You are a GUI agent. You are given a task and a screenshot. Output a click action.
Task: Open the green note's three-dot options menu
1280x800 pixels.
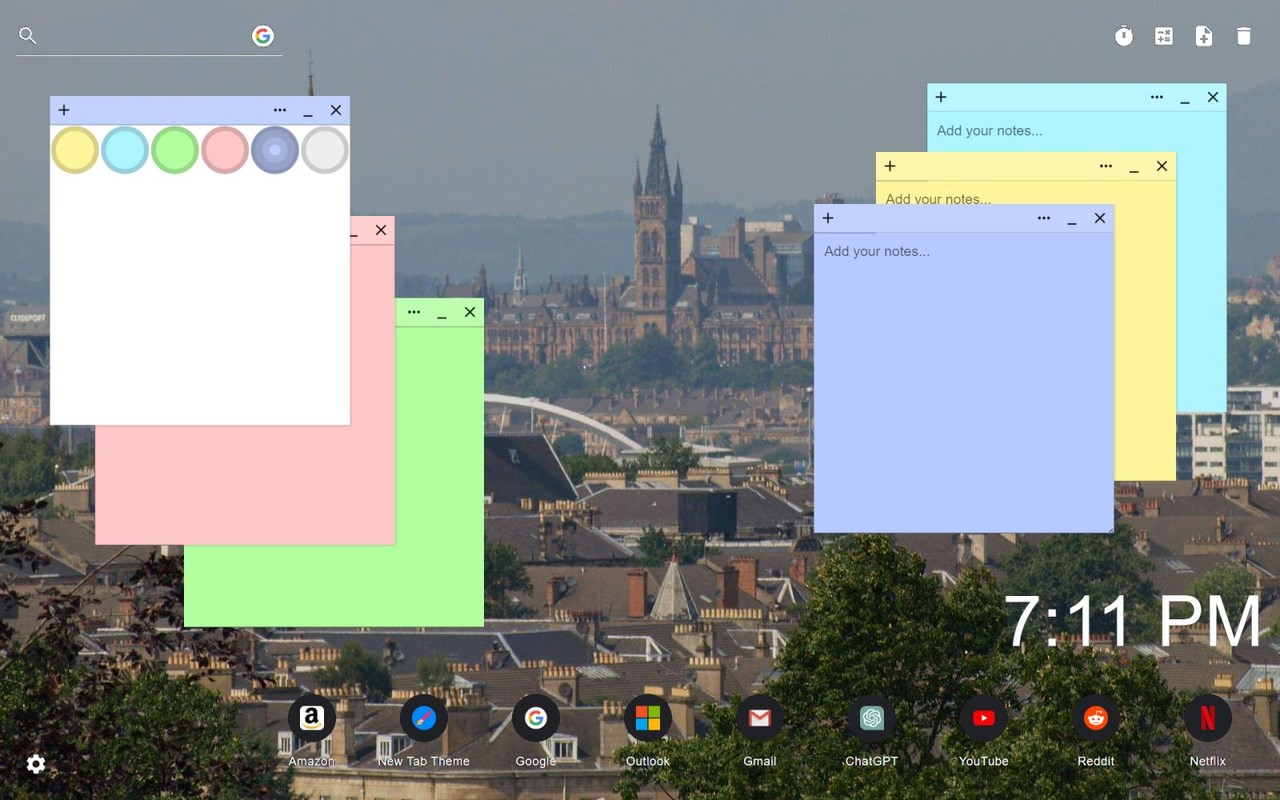[x=414, y=312]
